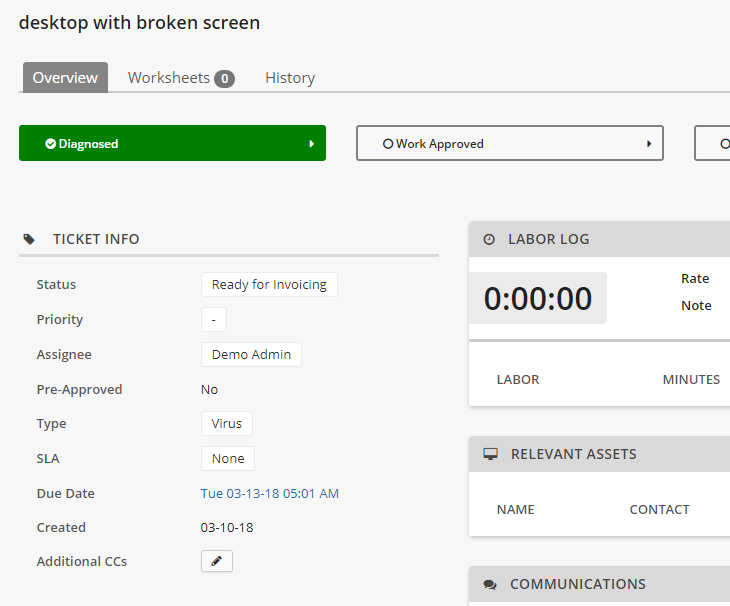Screen dimensions: 730x606
Task: Open the SLA dropdown showing None
Action: (228, 458)
